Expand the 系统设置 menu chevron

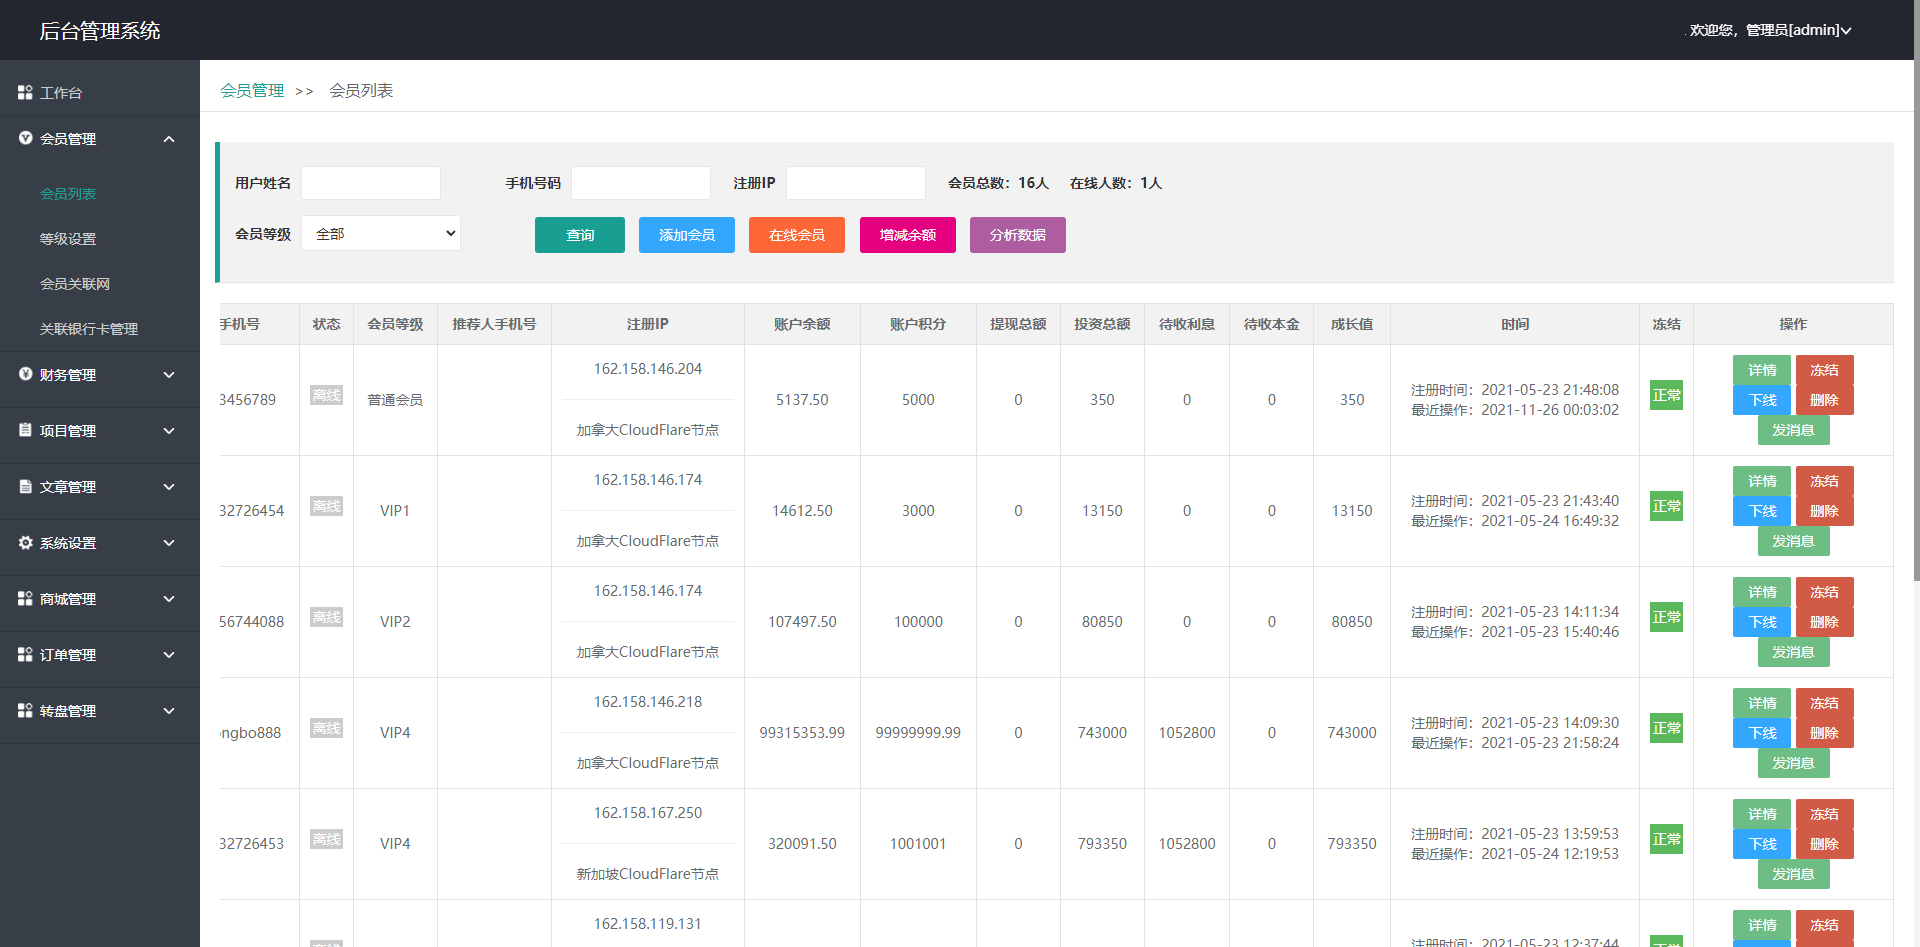(x=169, y=543)
